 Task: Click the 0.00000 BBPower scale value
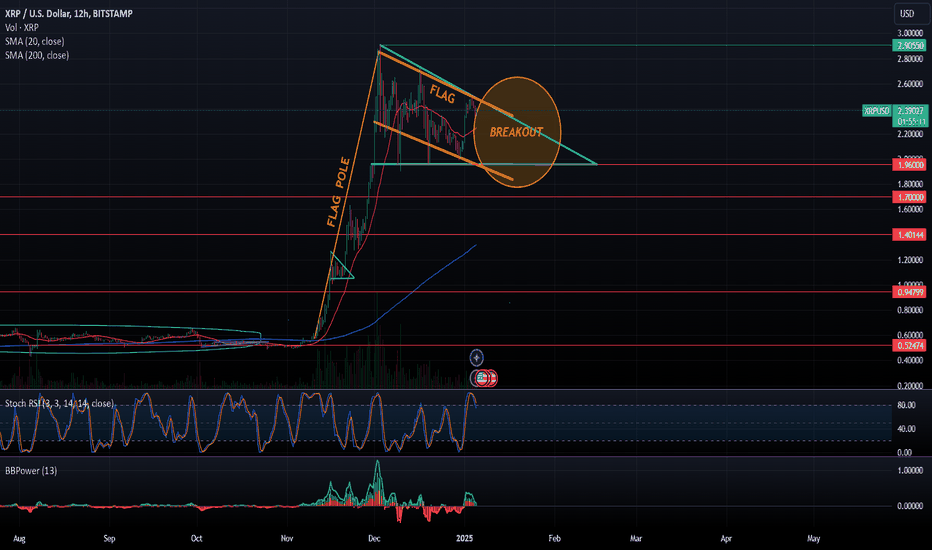click(910, 506)
